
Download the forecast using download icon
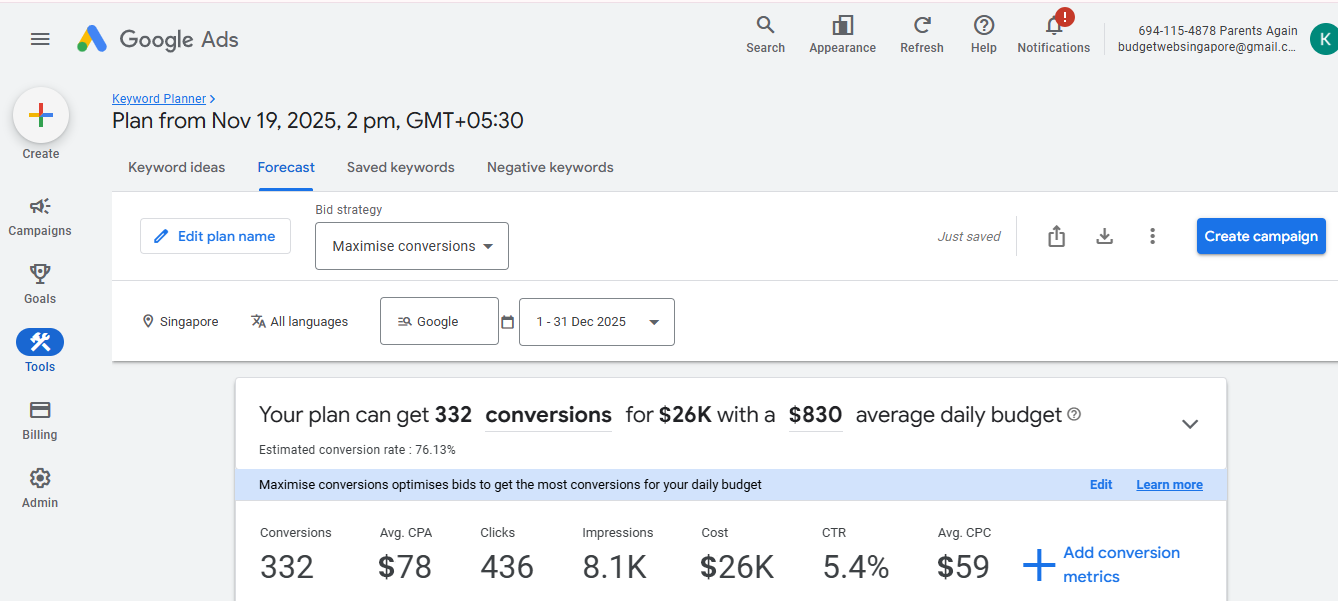pos(1104,236)
